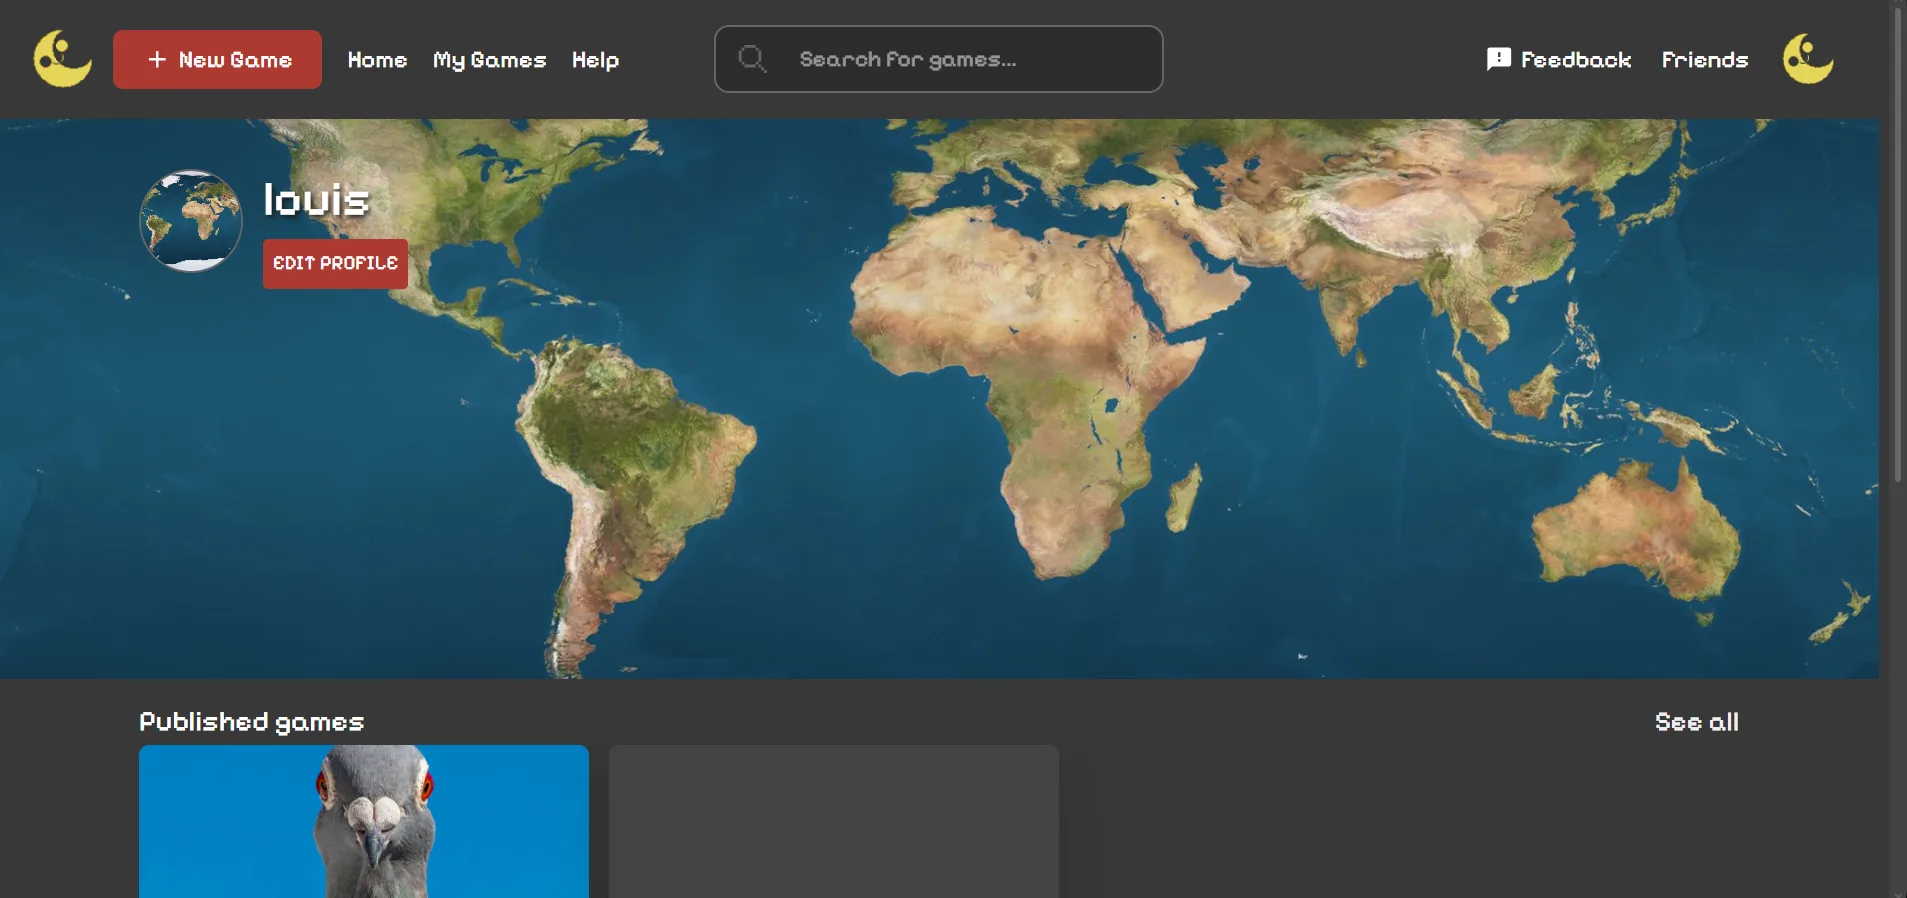Image resolution: width=1907 pixels, height=898 pixels.
Task: Open the Help section
Action: (x=595, y=60)
